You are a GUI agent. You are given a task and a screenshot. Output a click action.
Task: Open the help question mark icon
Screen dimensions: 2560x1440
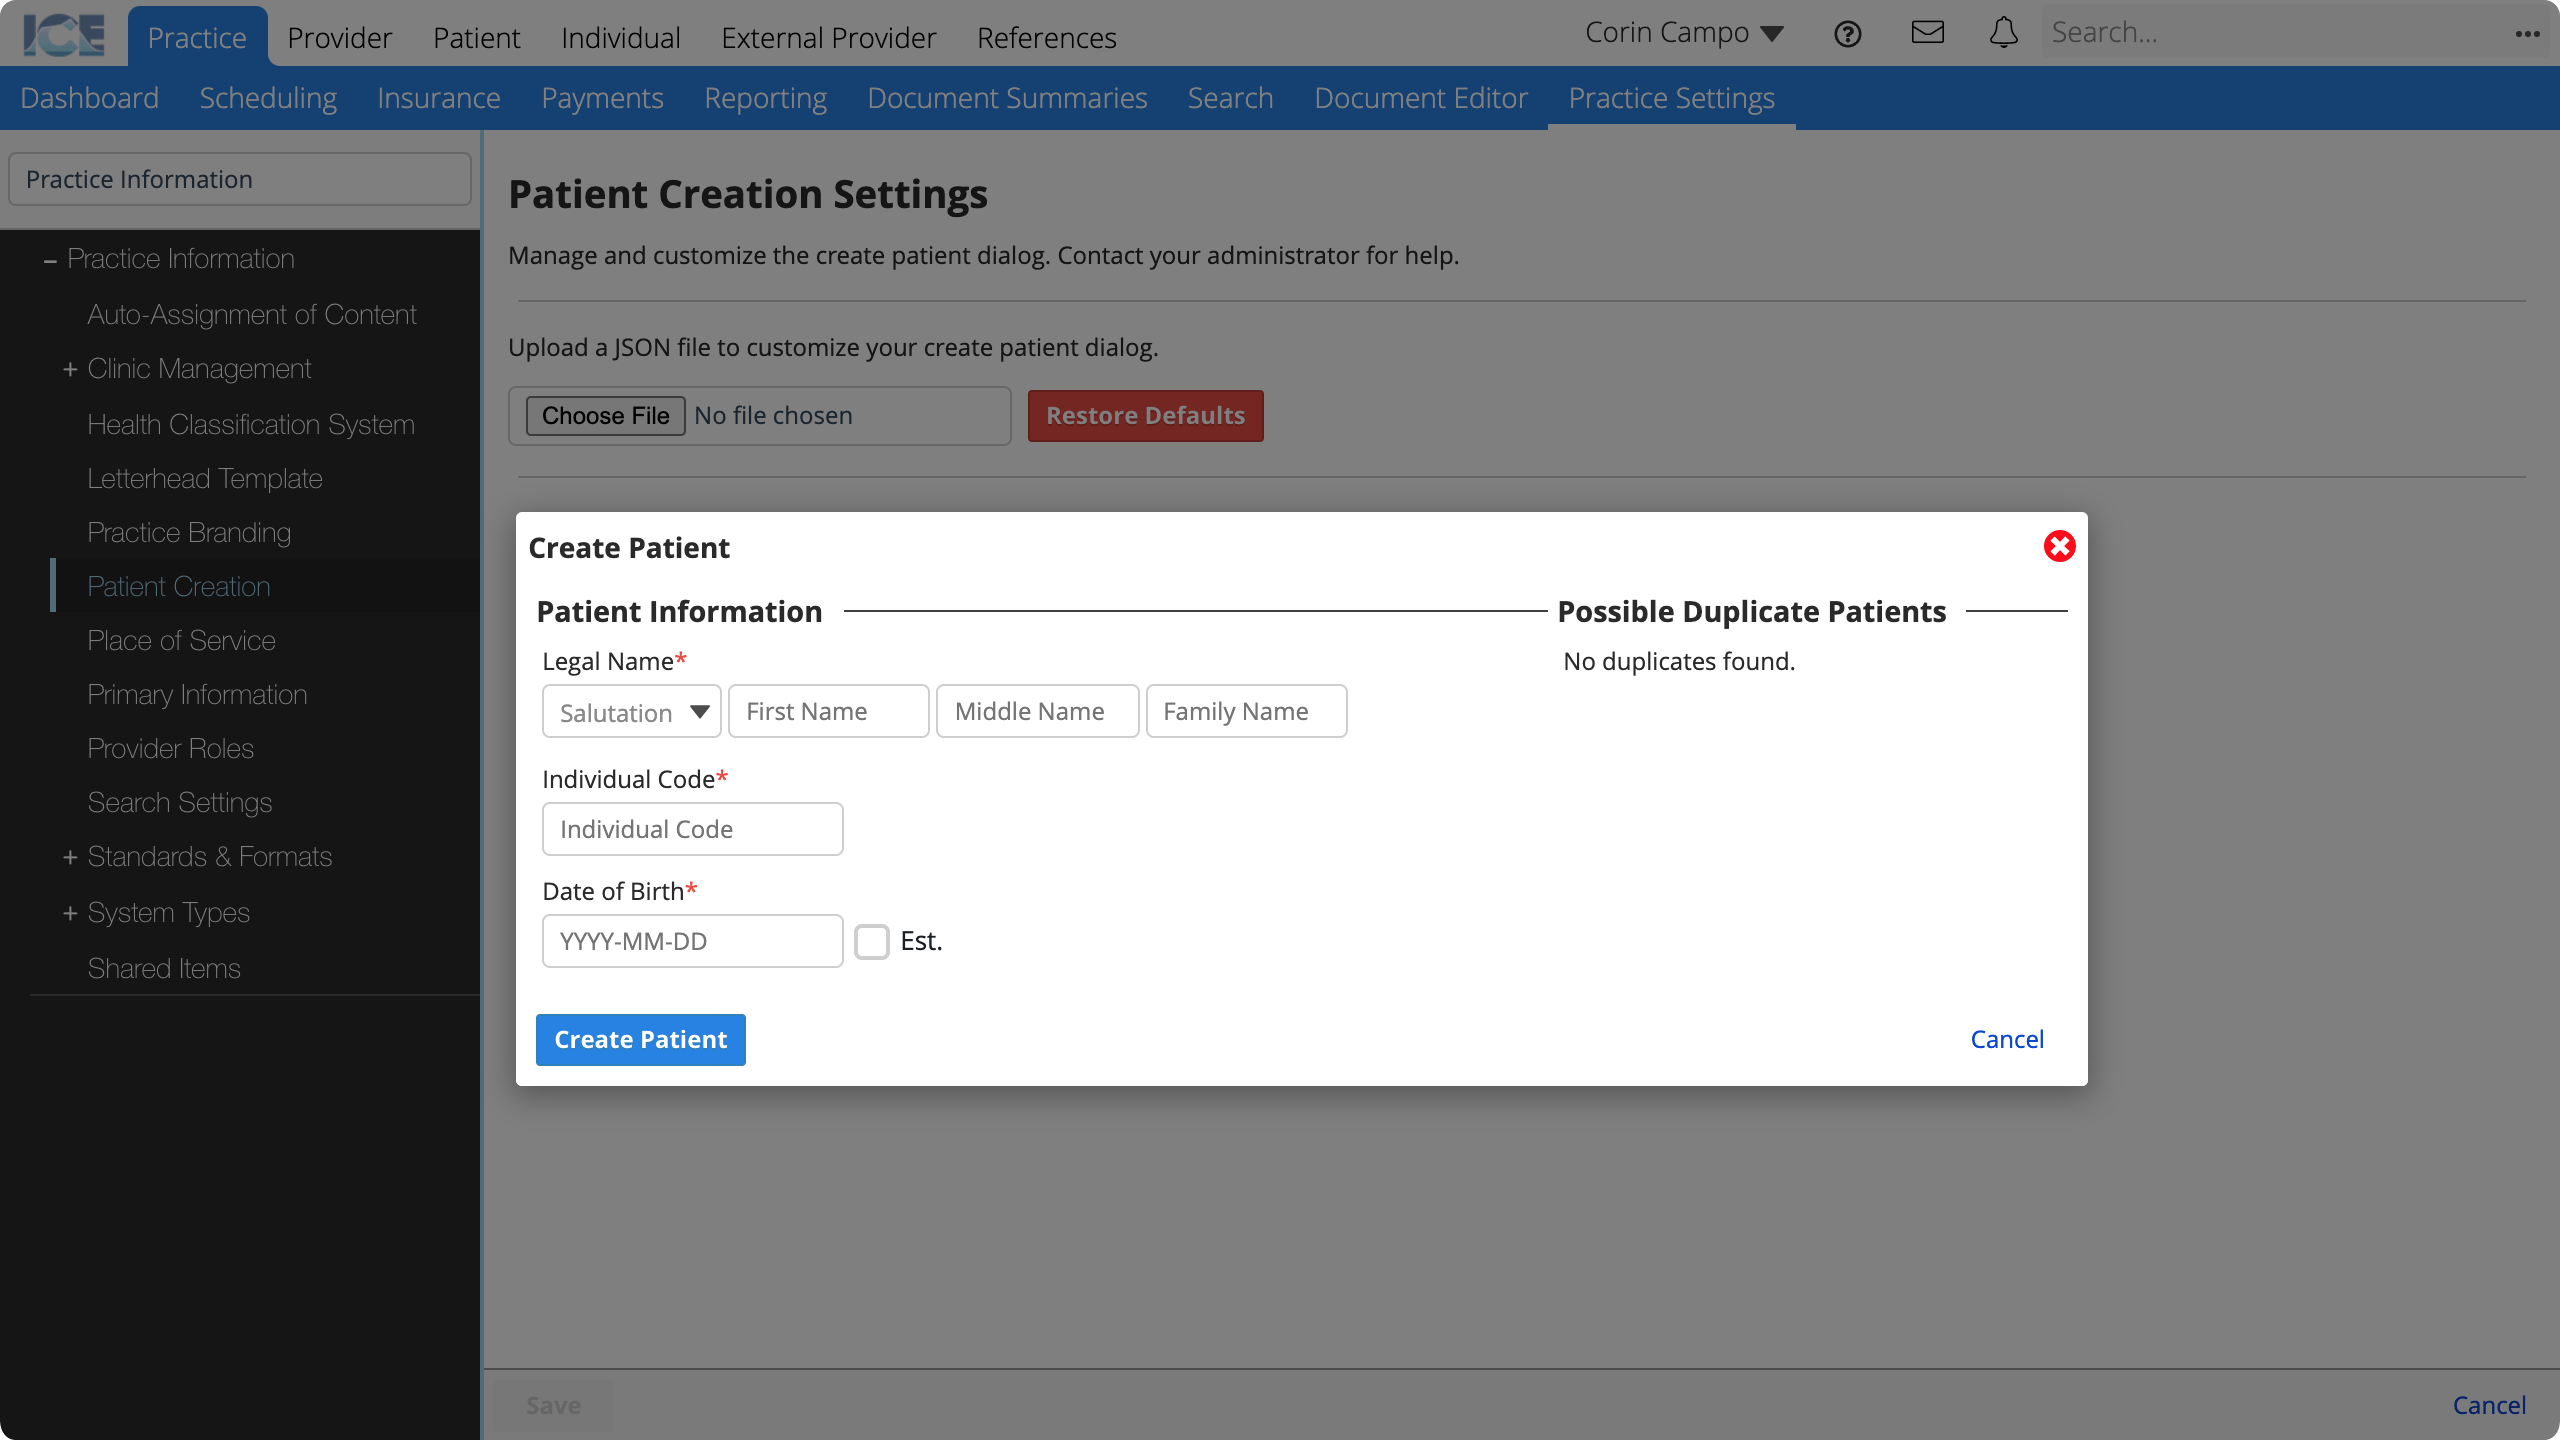coord(1848,32)
